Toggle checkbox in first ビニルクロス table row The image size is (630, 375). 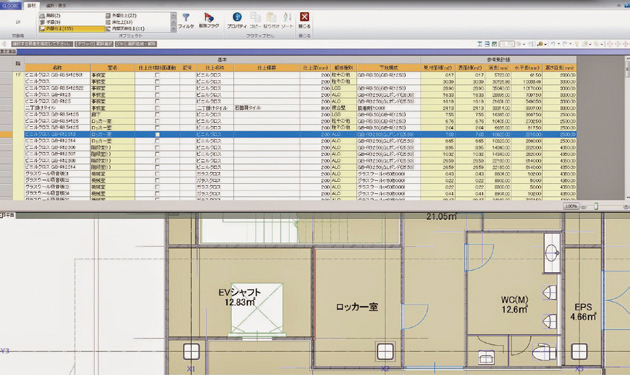pyautogui.click(x=157, y=75)
